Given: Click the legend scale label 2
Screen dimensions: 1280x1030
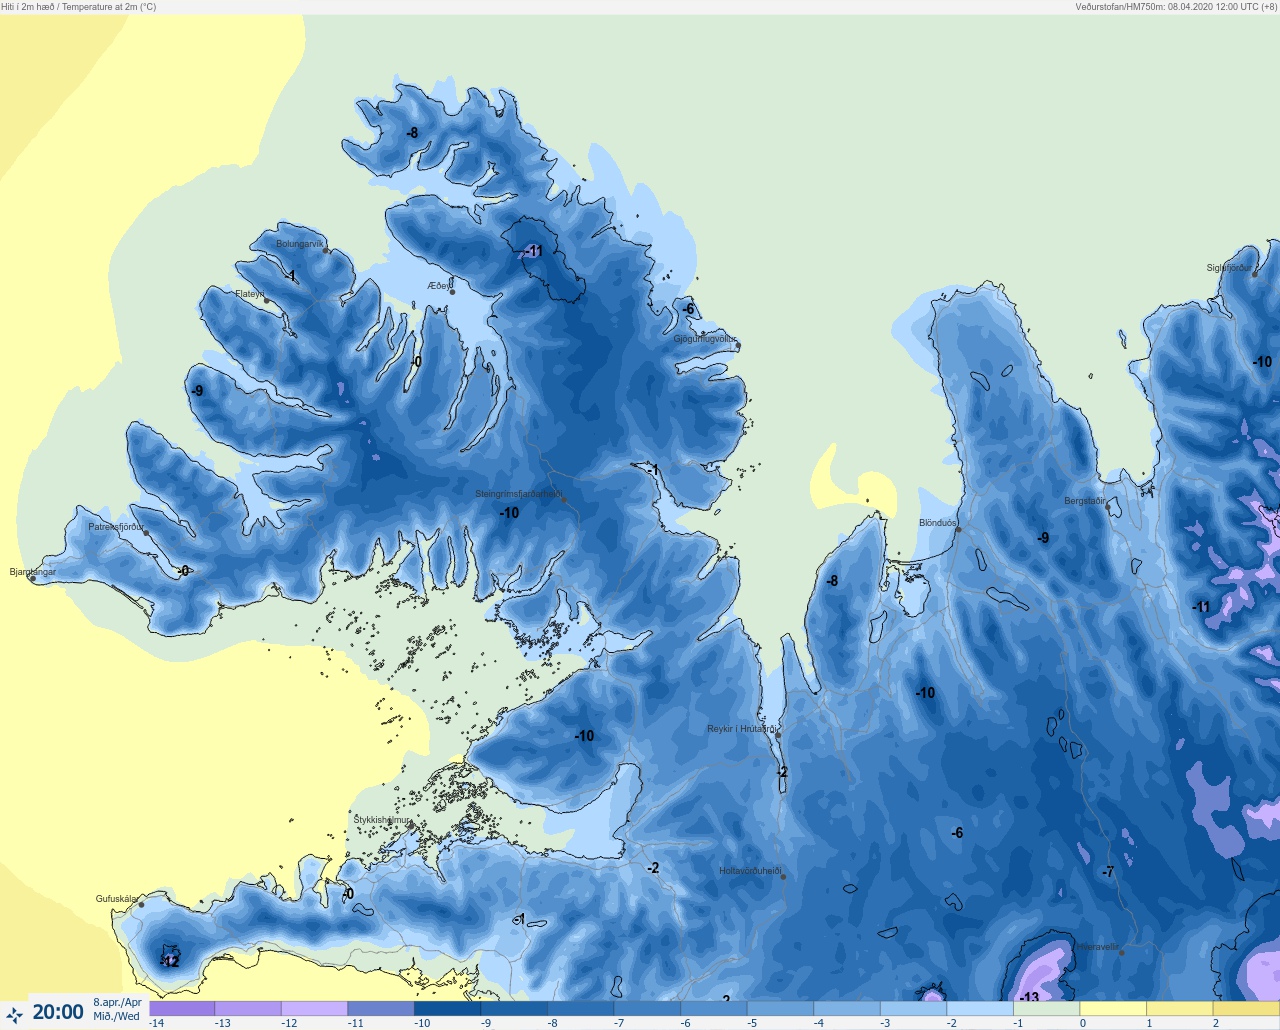Looking at the screenshot, I should (1216, 1023).
